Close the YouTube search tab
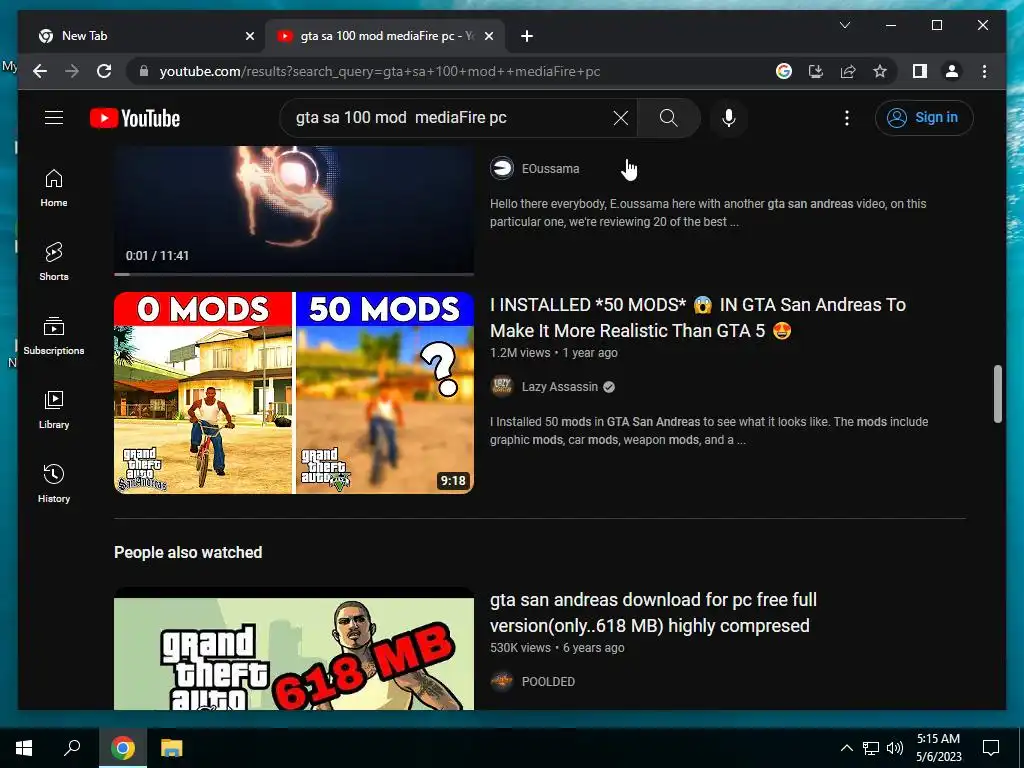This screenshot has width=1024, height=768. tap(488, 37)
